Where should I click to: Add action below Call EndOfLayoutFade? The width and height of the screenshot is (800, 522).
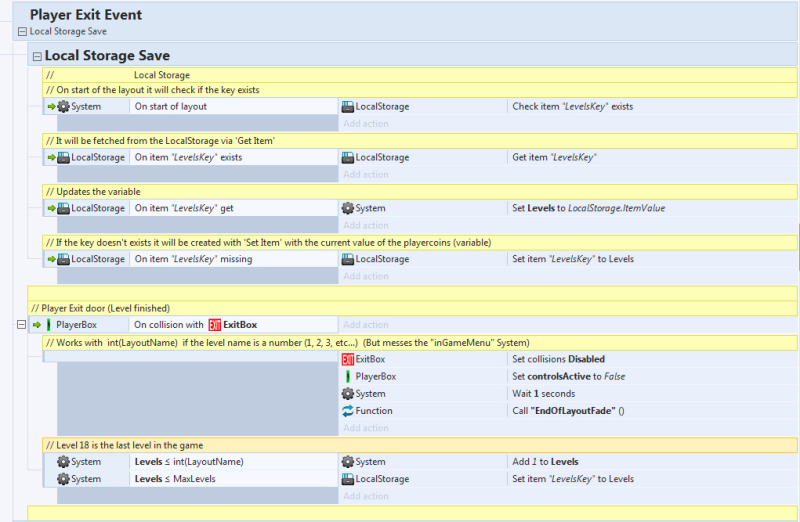366,428
